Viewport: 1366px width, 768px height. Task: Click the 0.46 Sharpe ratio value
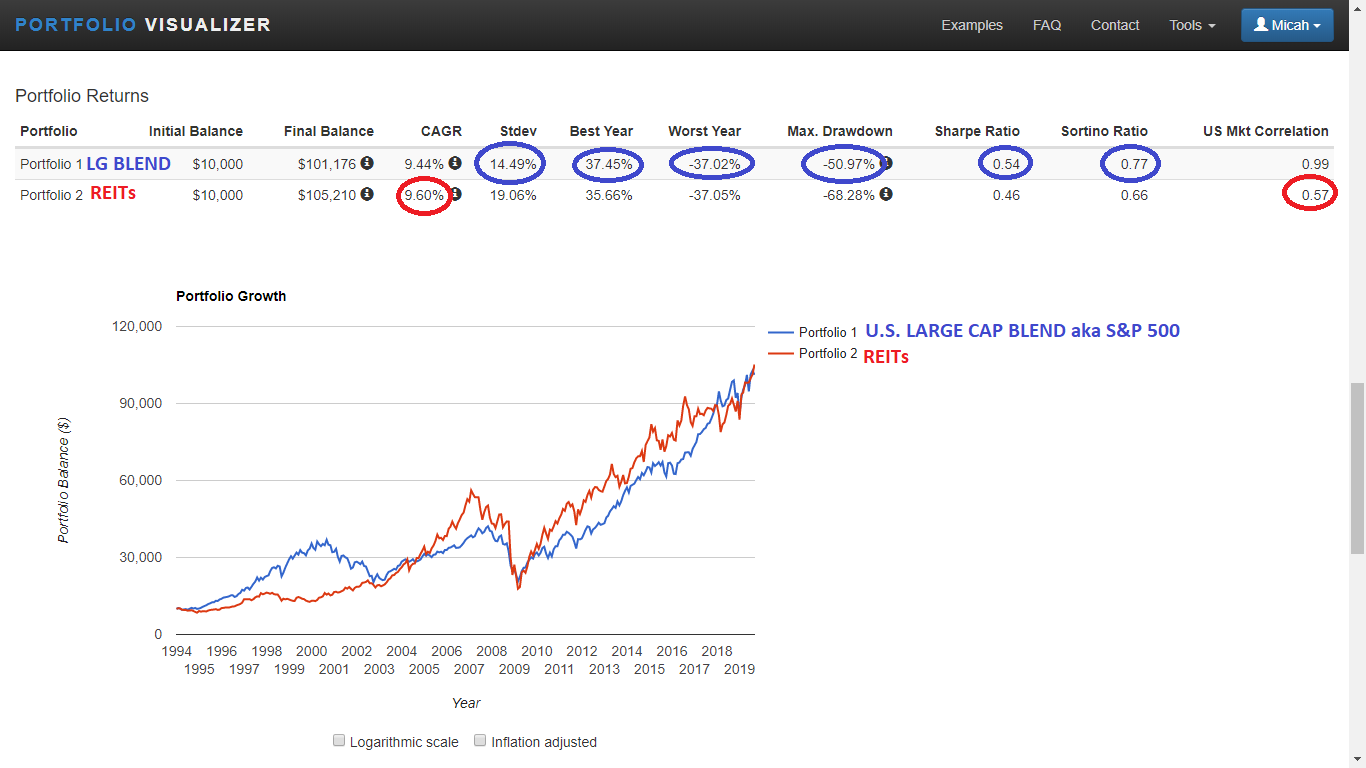[x=1006, y=195]
